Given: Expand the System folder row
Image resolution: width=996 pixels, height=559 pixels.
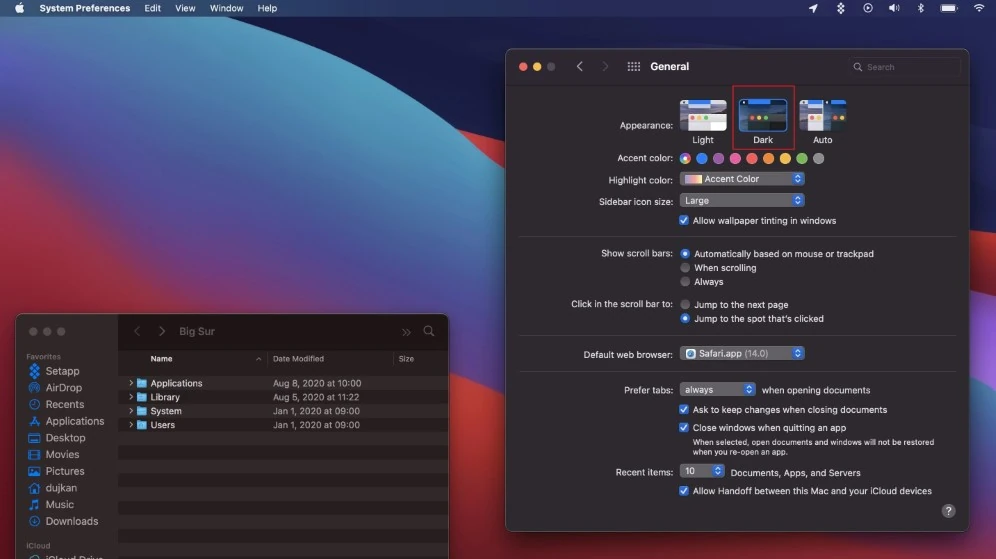Looking at the screenshot, I should point(131,411).
